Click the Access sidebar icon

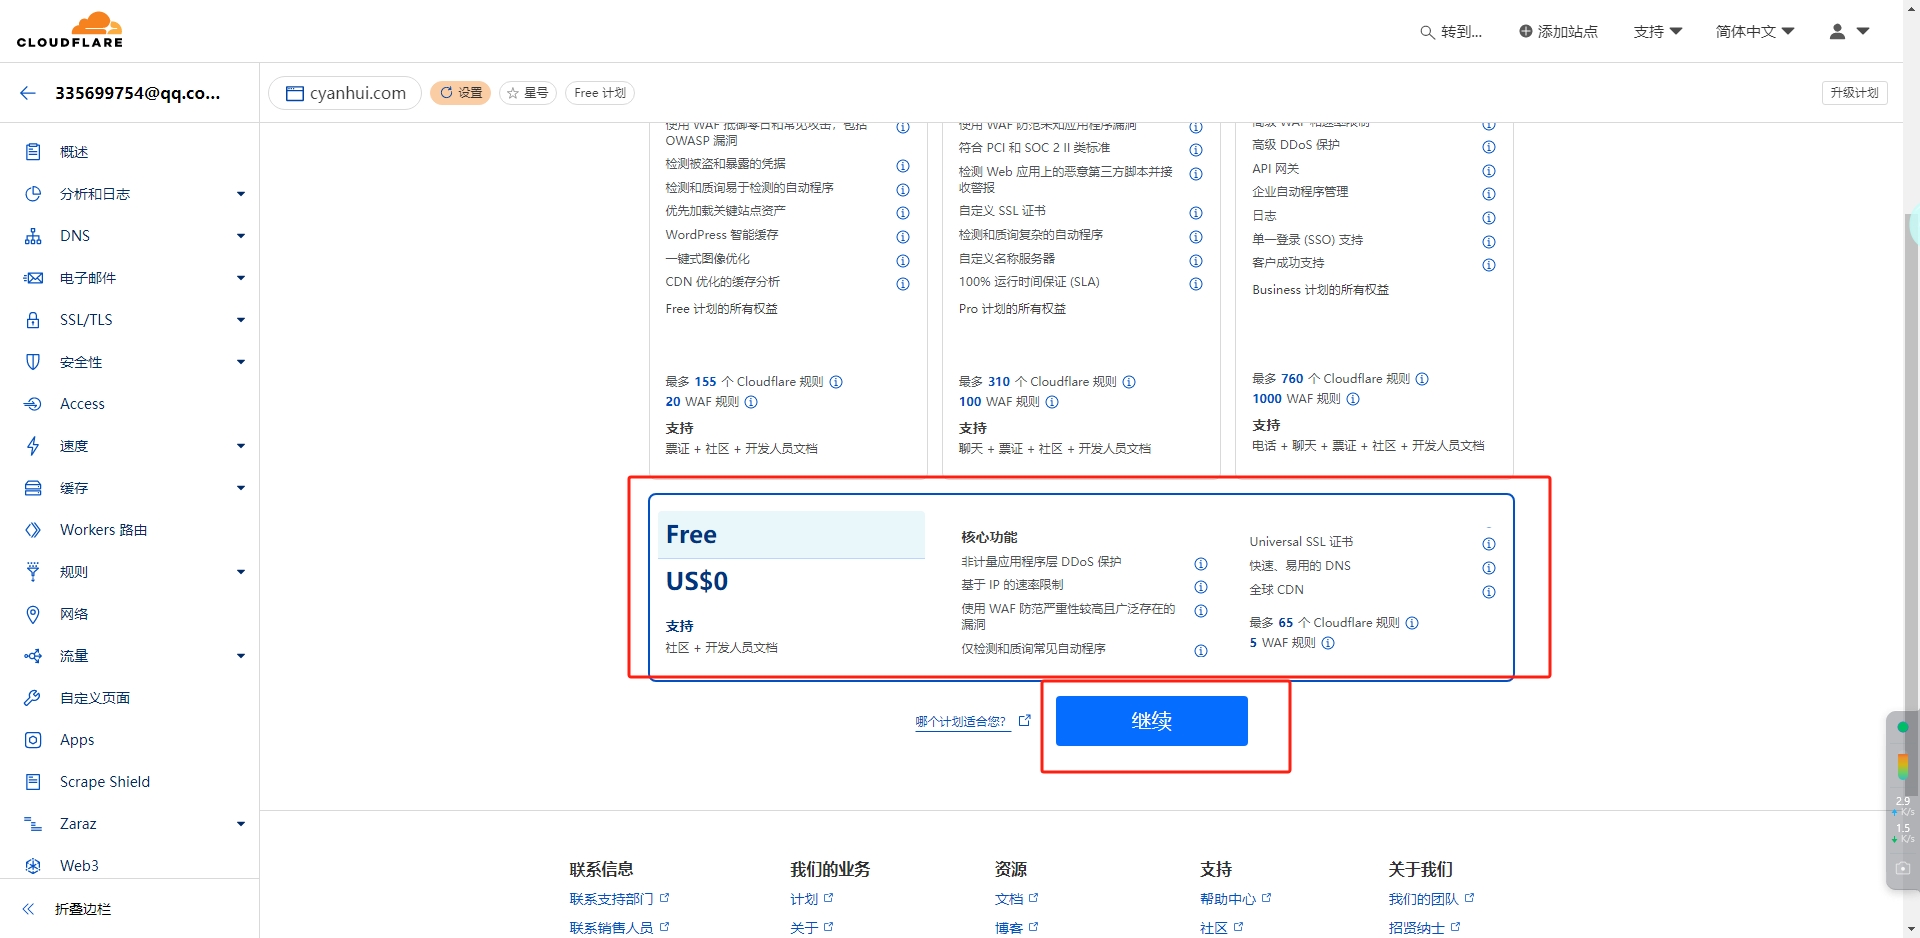tap(33, 404)
